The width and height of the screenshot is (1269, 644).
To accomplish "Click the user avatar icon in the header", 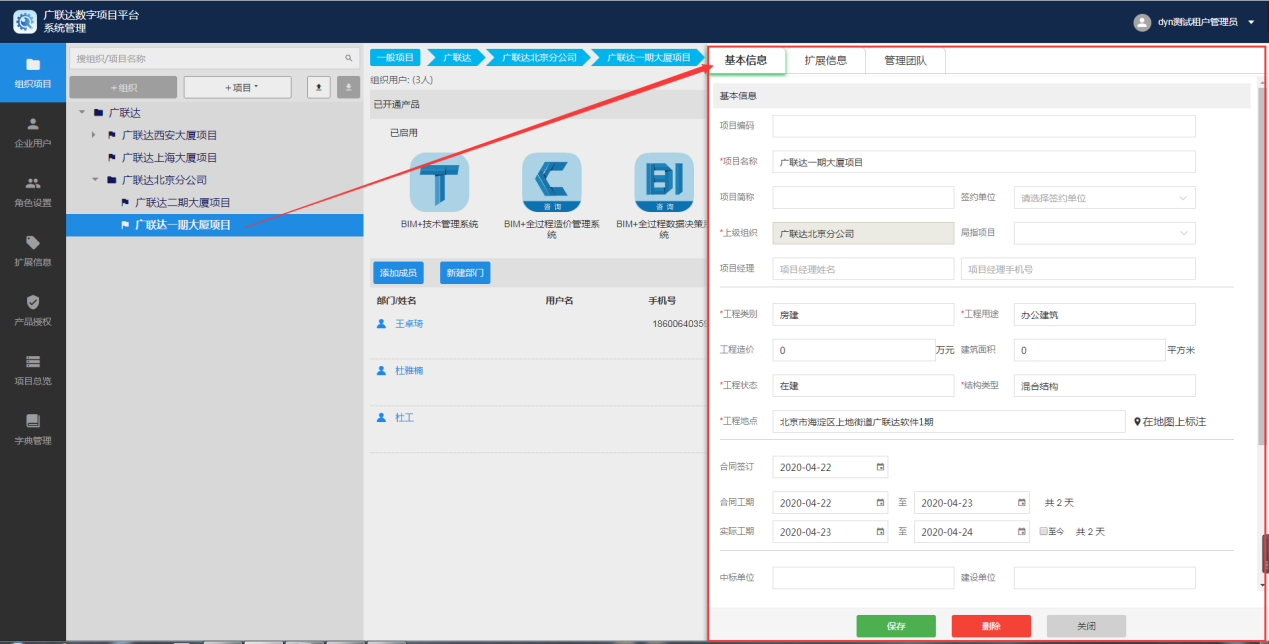I will tap(1142, 22).
